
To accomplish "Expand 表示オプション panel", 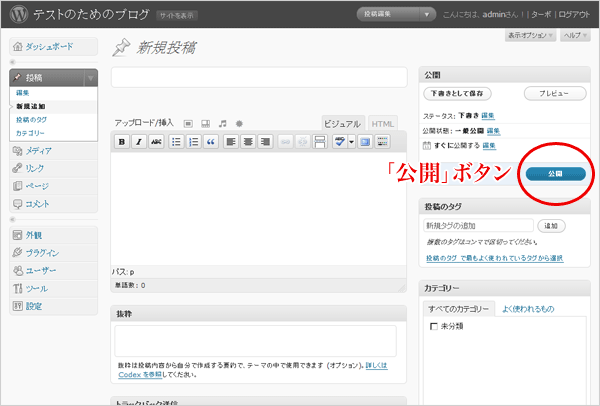I will [530, 35].
